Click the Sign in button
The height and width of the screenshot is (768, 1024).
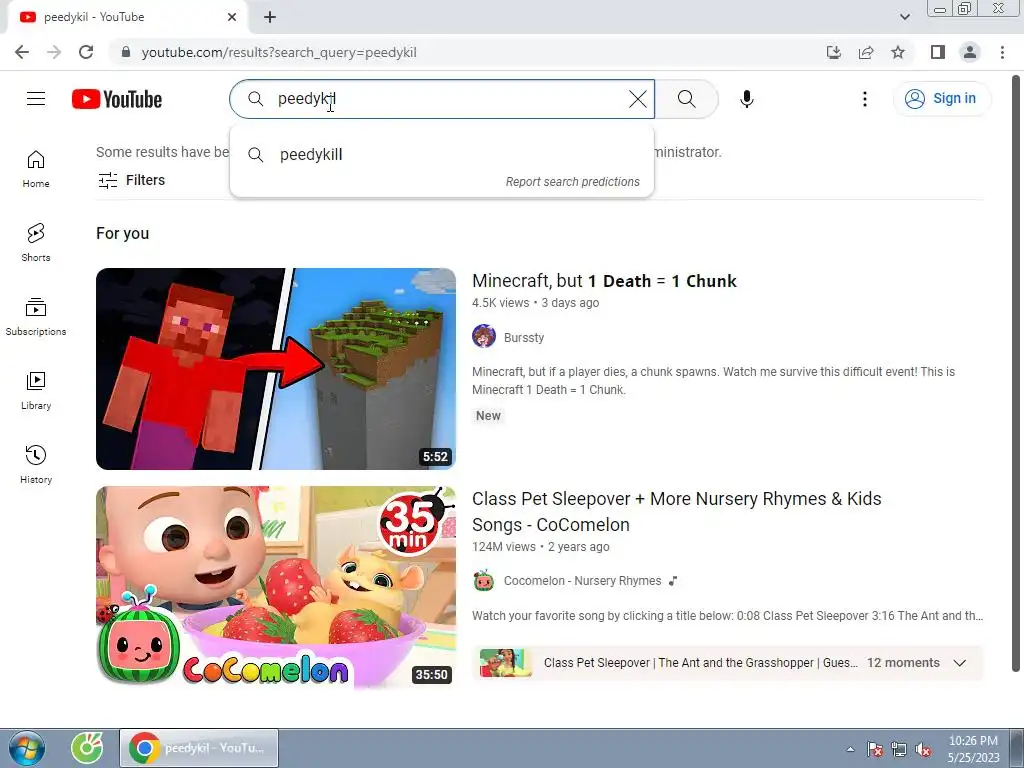tap(941, 99)
